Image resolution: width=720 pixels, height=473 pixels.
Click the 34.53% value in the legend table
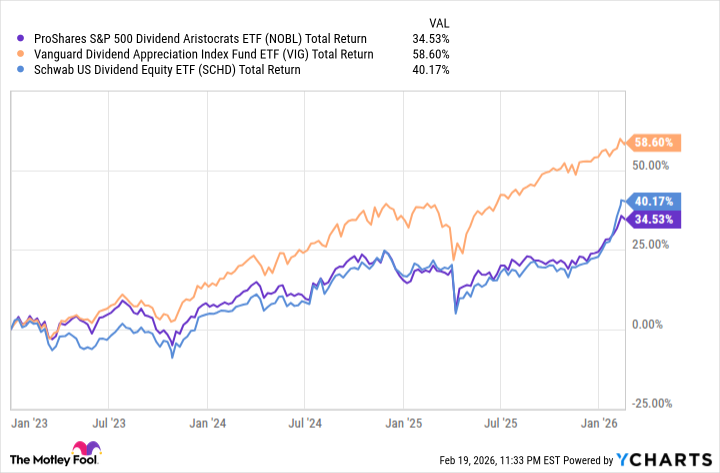(429, 37)
